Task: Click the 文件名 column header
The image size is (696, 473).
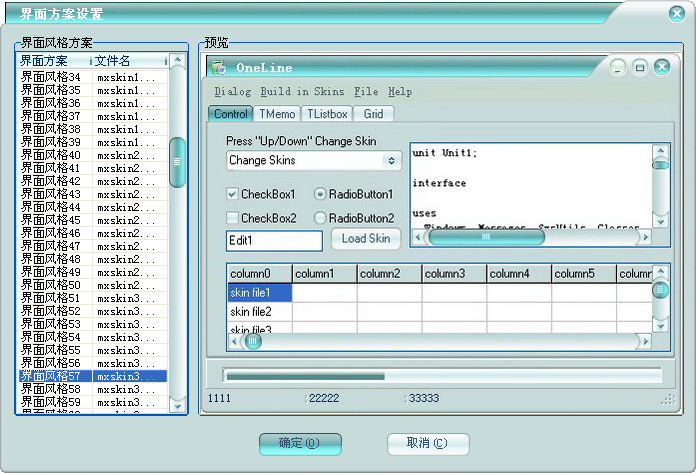Action: point(130,61)
